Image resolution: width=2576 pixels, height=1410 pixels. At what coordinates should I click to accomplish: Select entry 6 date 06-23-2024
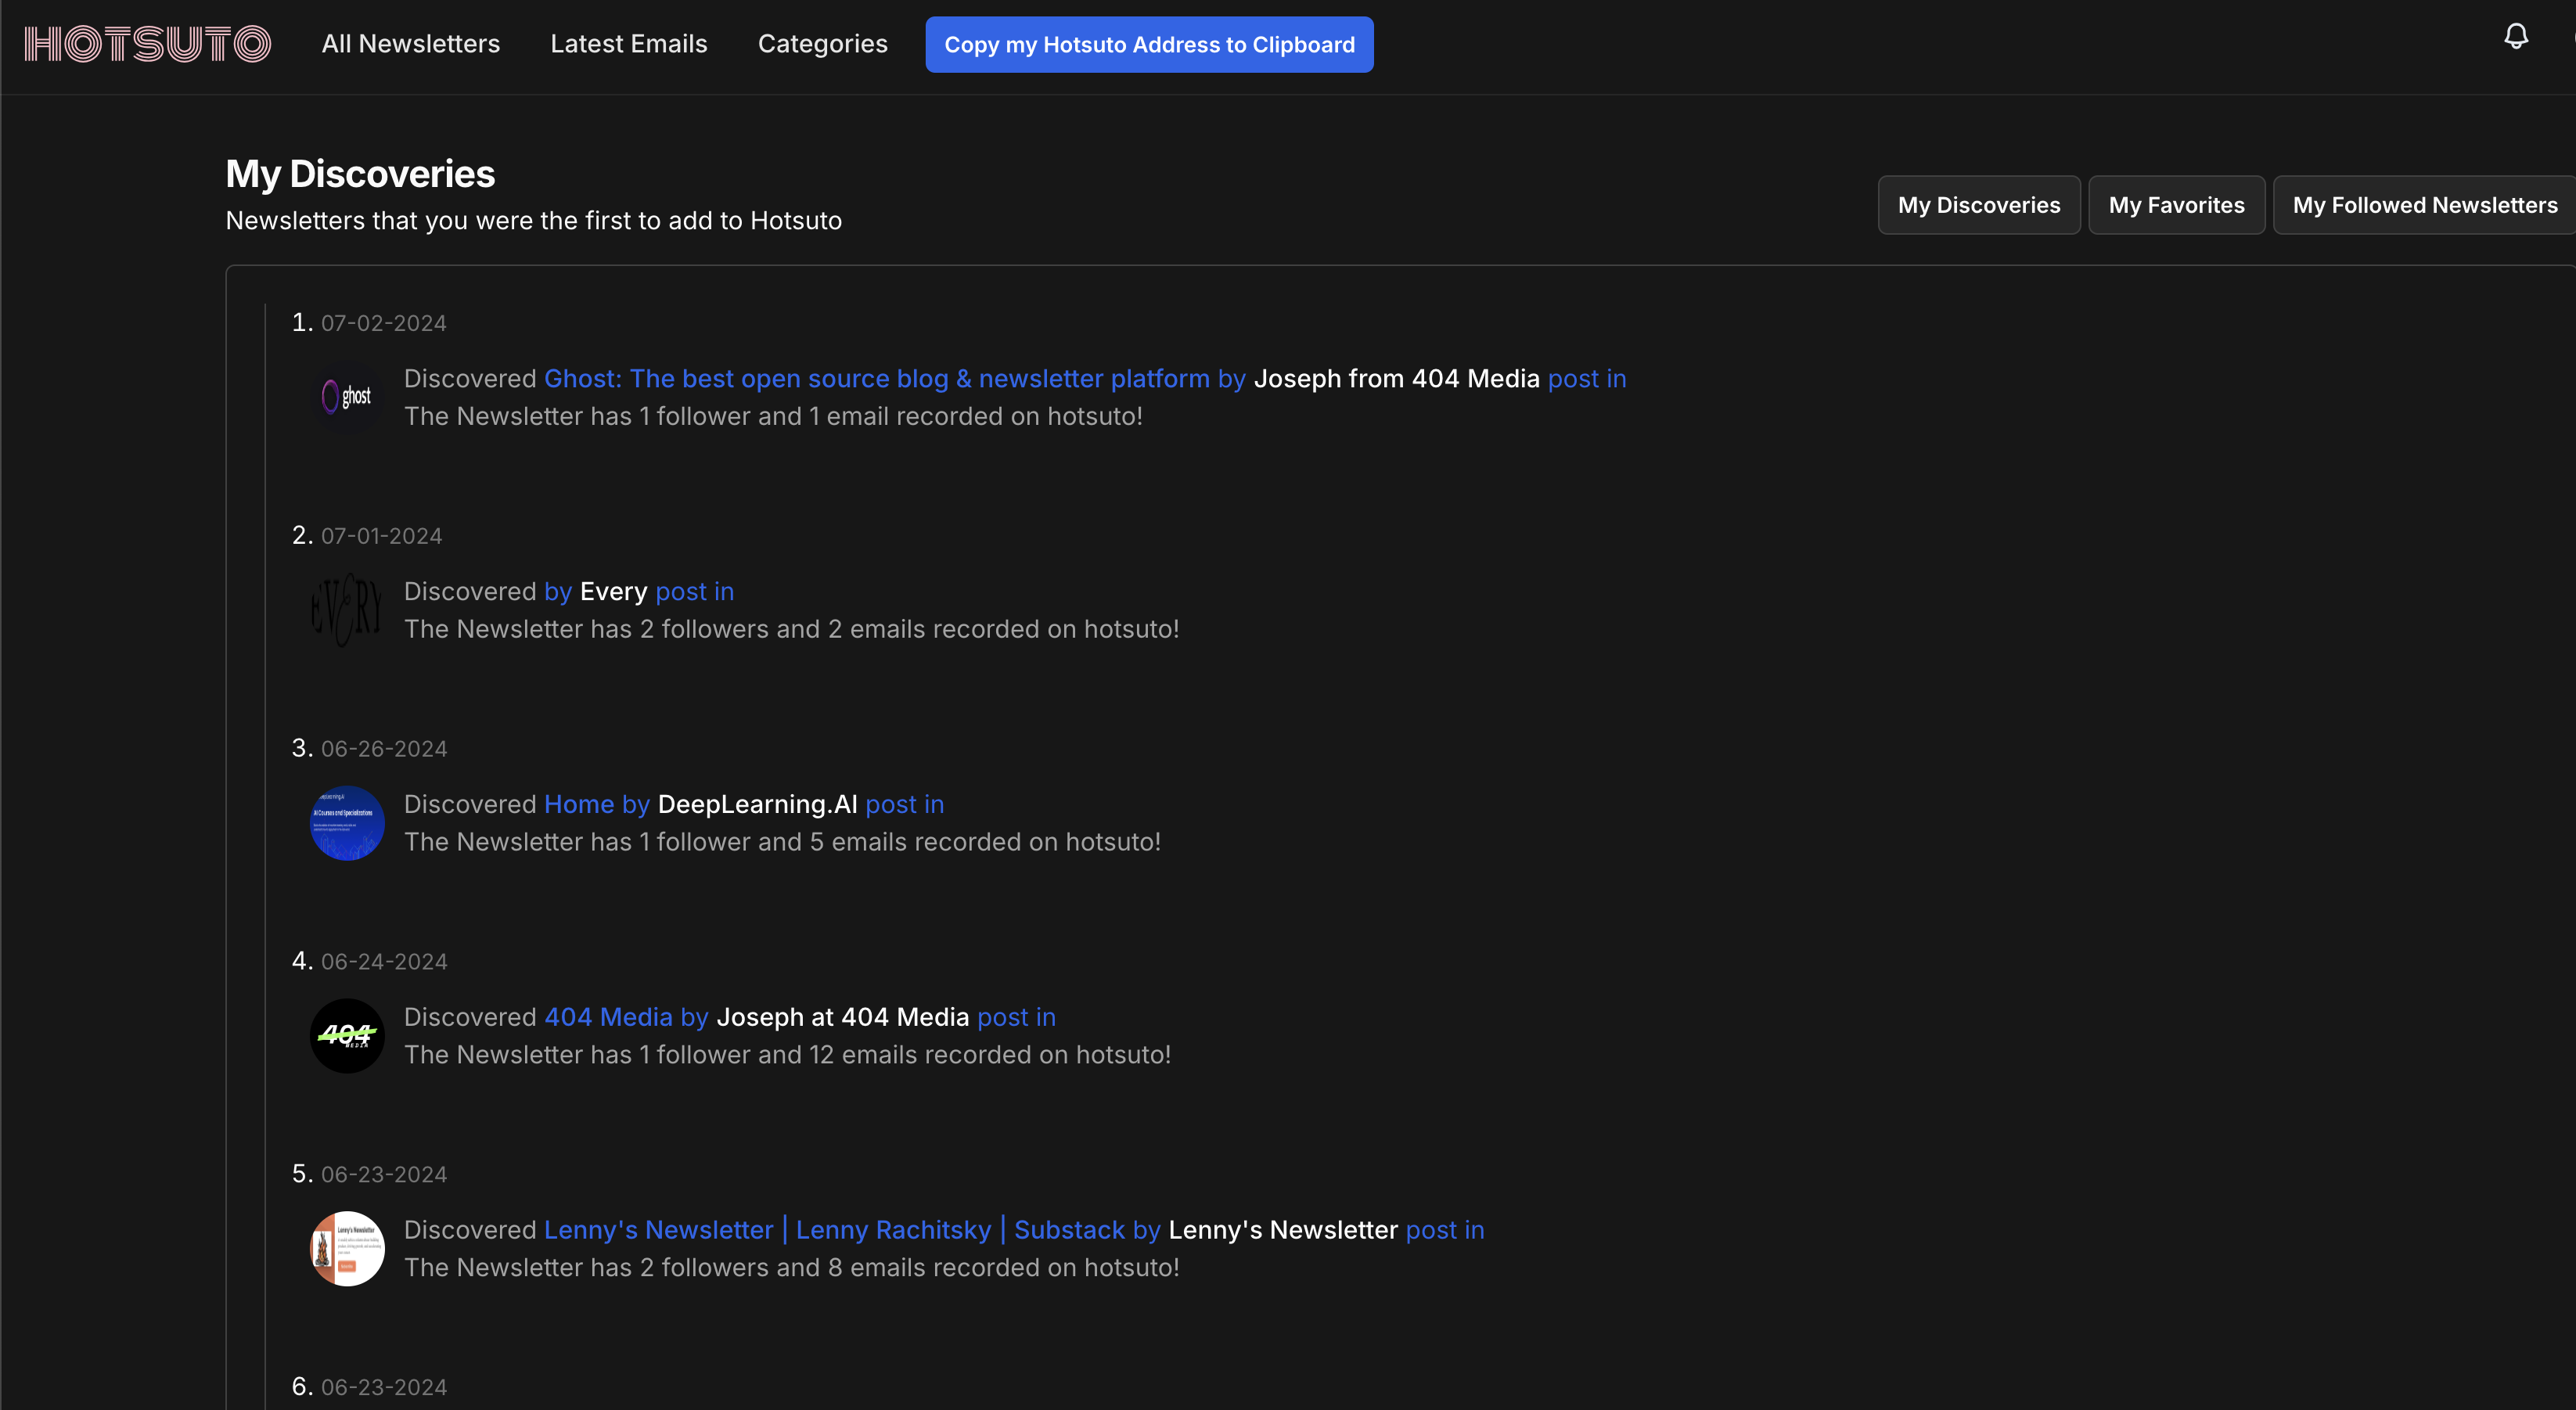384,1388
